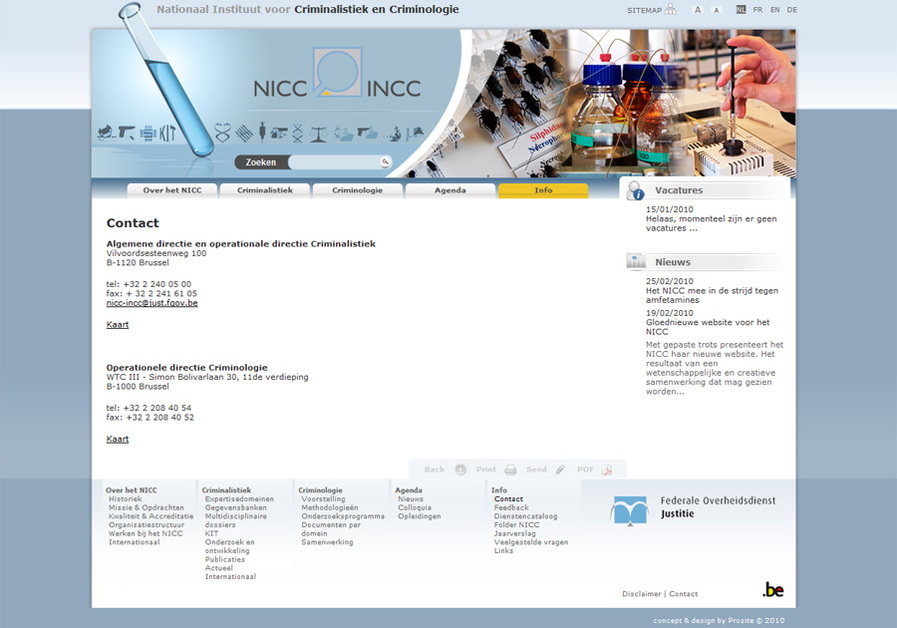Read vacancy item dated 15/01/2010
The width and height of the screenshot is (897, 628).
point(711,218)
